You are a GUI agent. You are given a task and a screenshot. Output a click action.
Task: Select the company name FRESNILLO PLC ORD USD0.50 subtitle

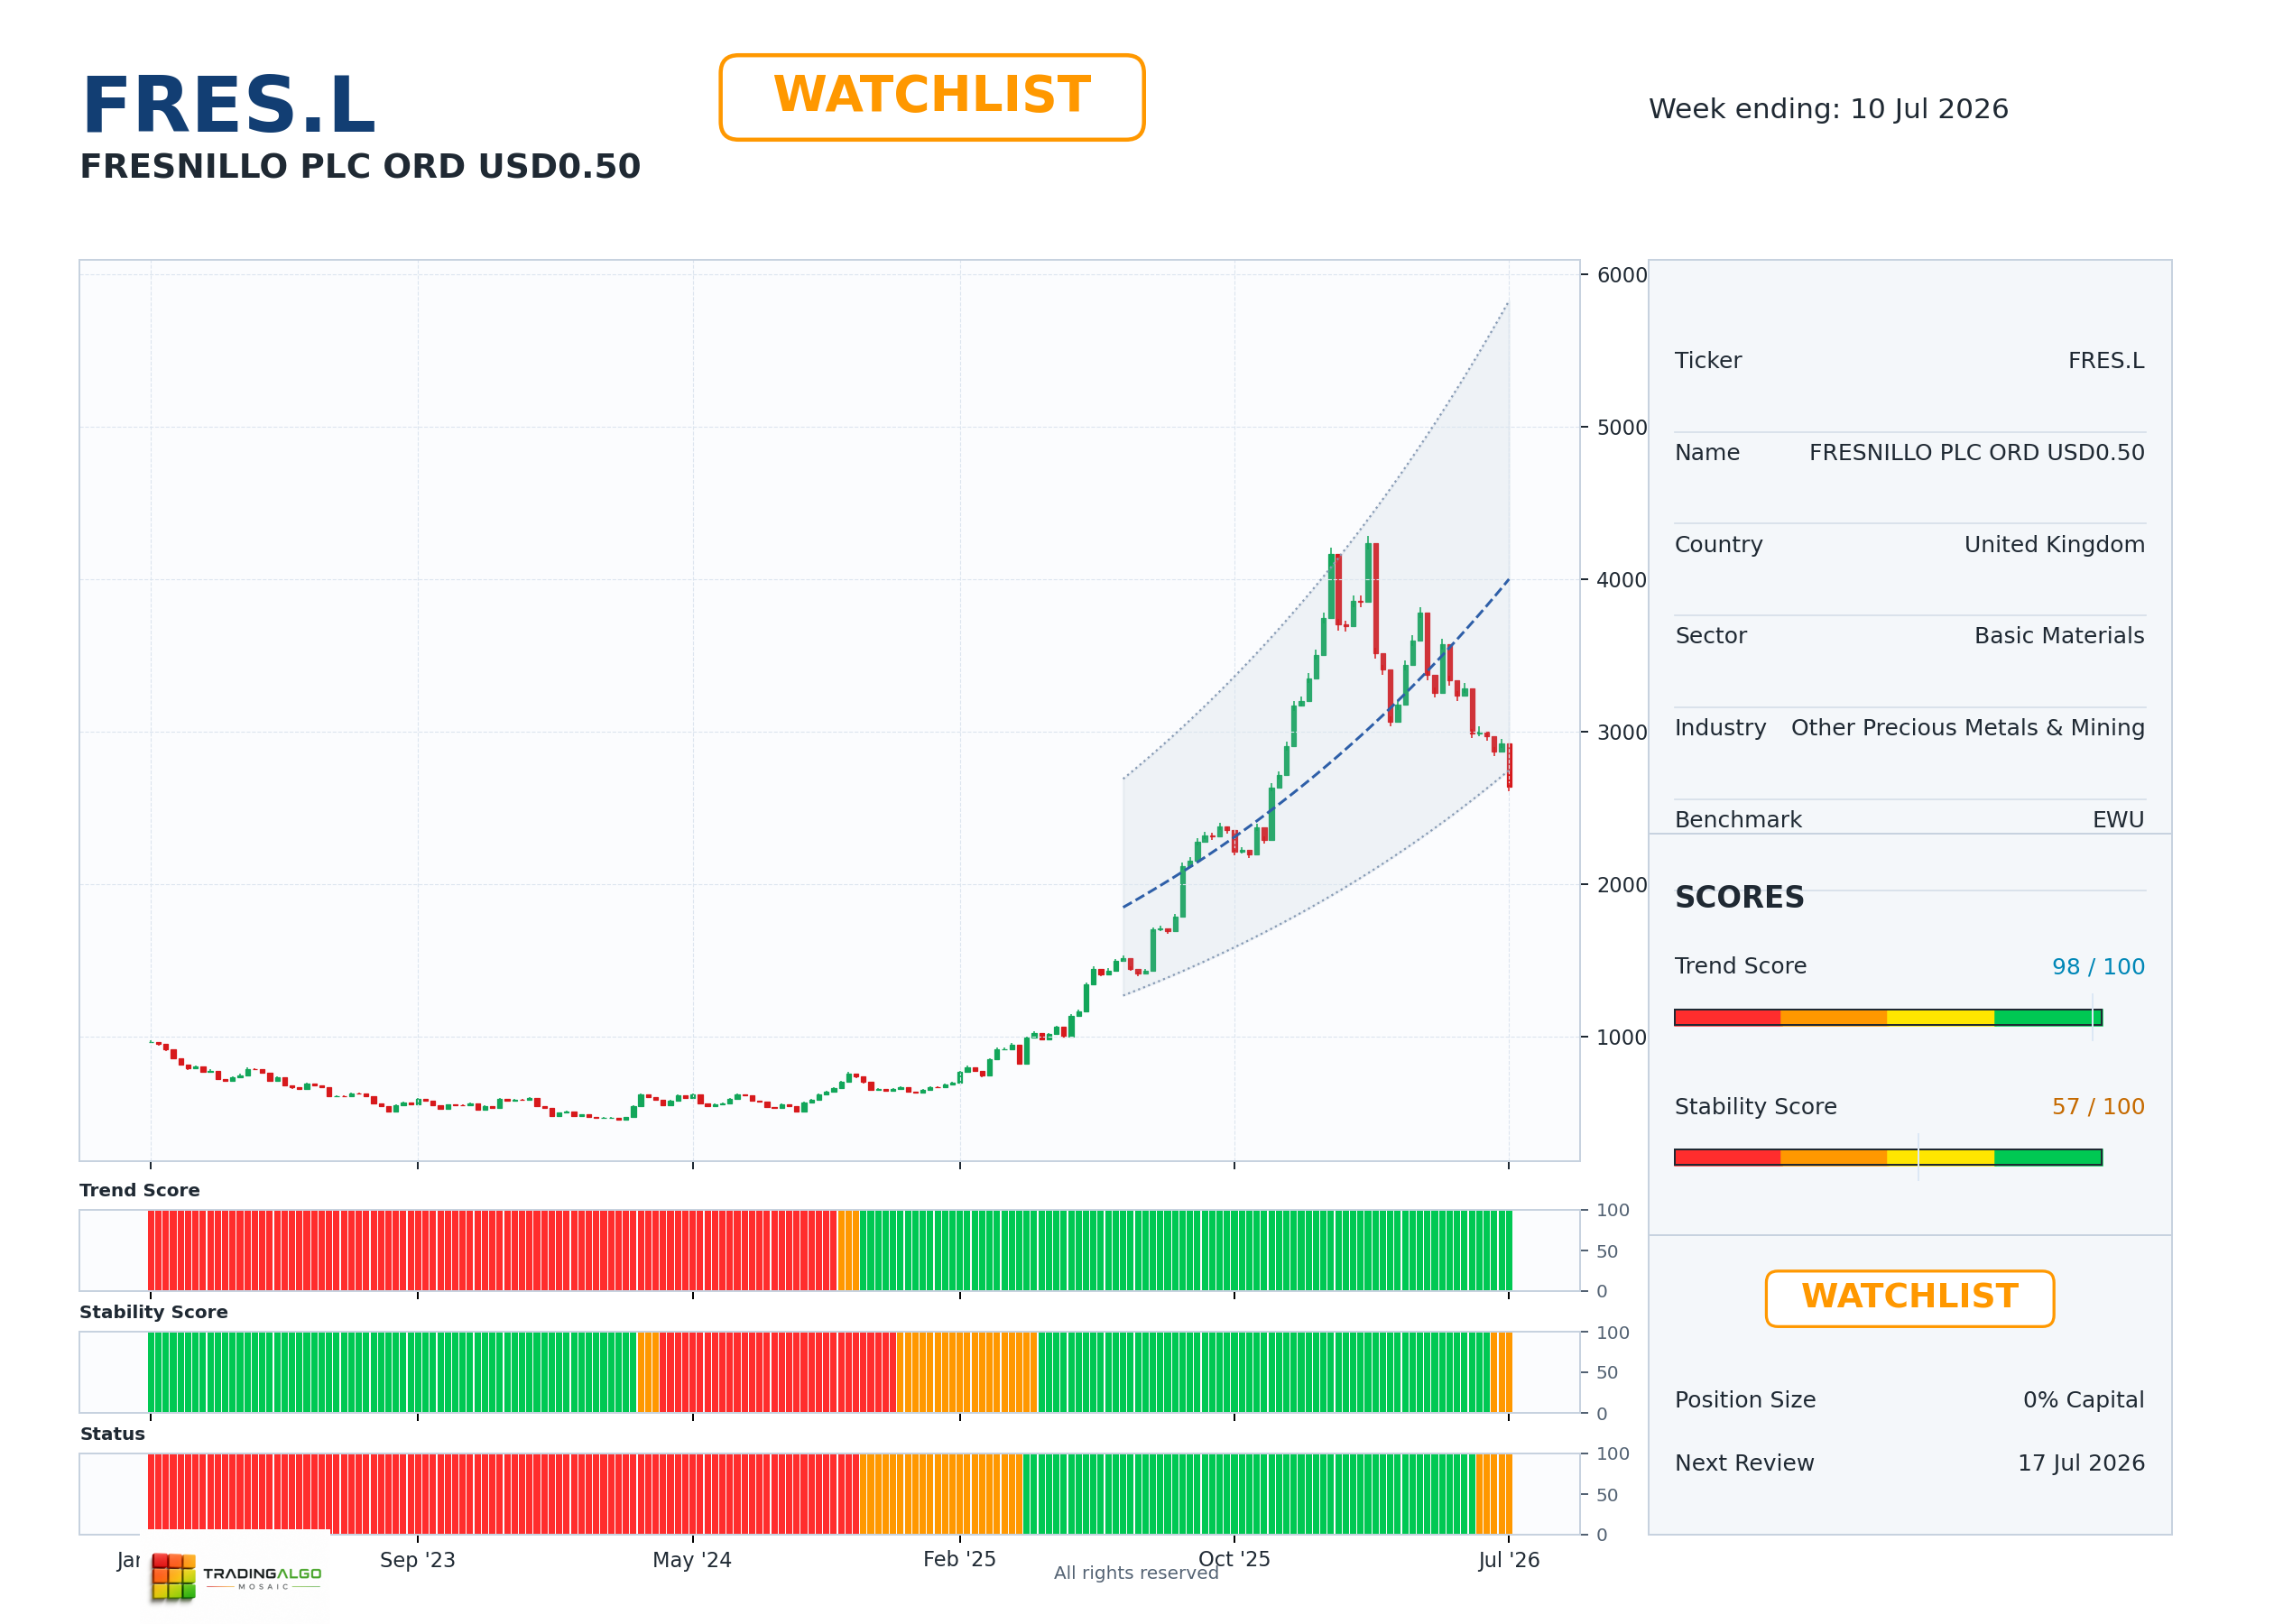(360, 166)
